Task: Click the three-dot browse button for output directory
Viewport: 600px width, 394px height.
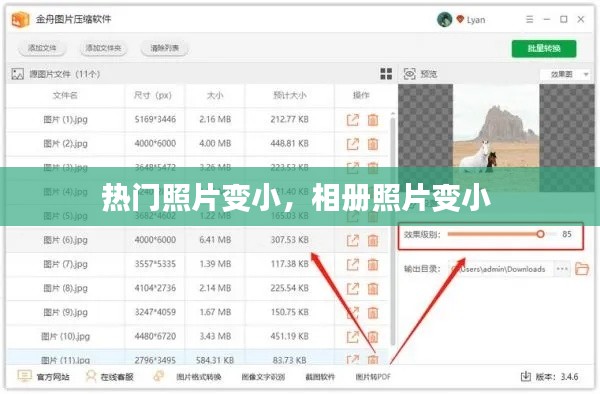Action: (562, 269)
